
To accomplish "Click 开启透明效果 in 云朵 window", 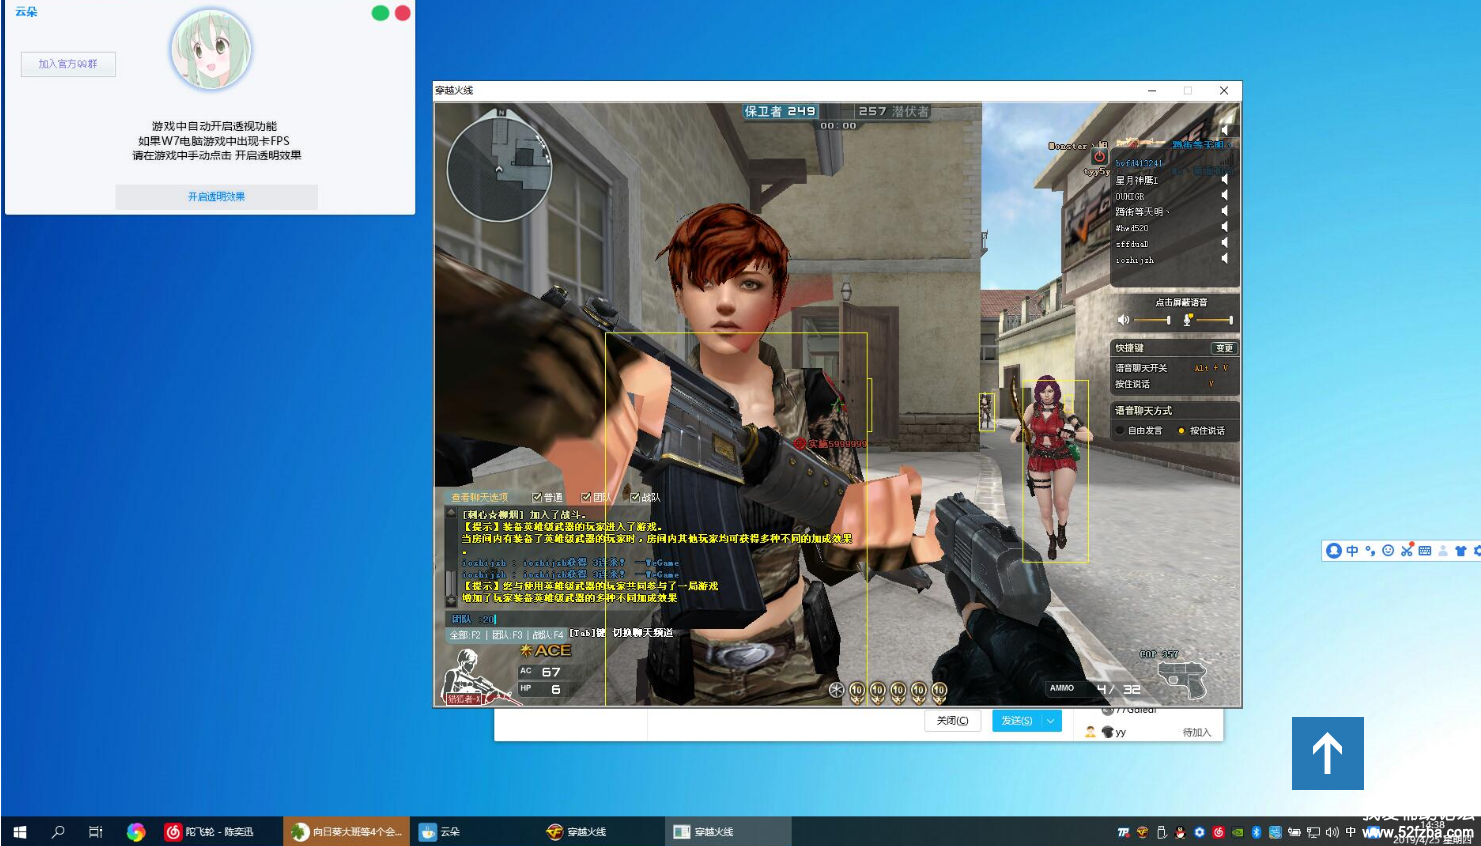I will [217, 197].
